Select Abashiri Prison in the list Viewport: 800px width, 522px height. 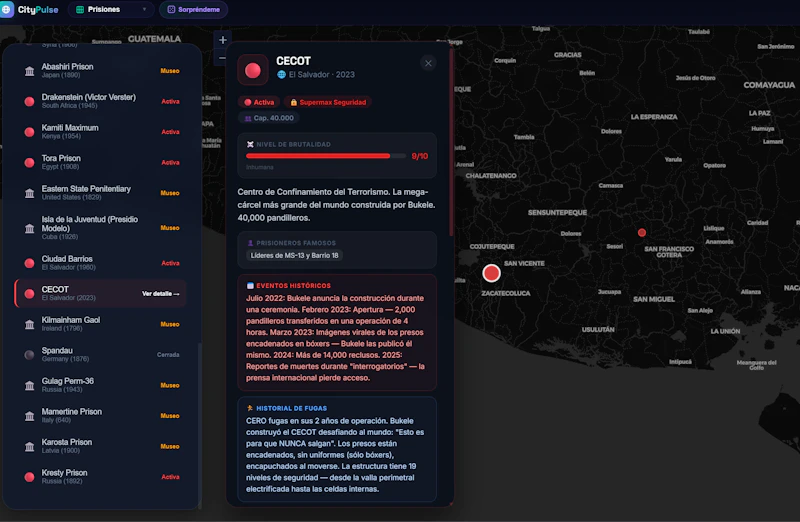click(101, 70)
